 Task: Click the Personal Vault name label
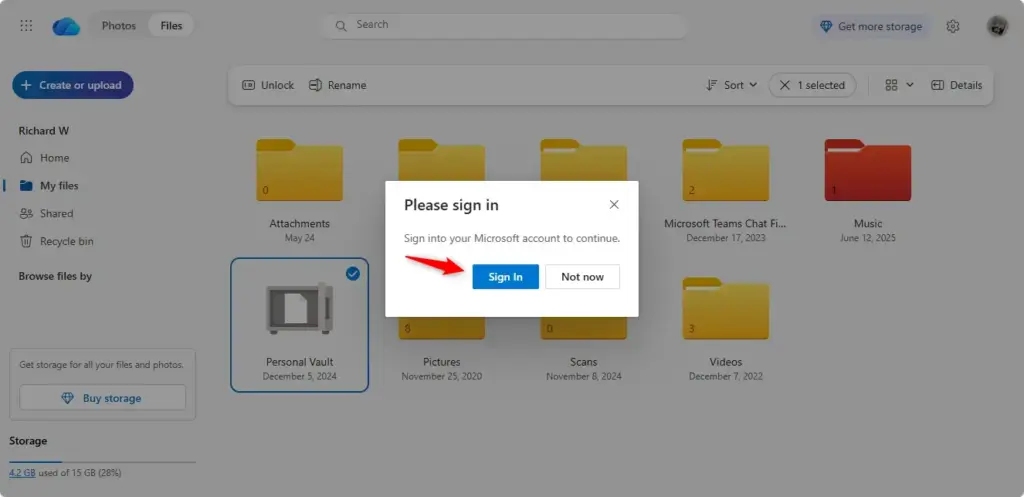click(299, 362)
